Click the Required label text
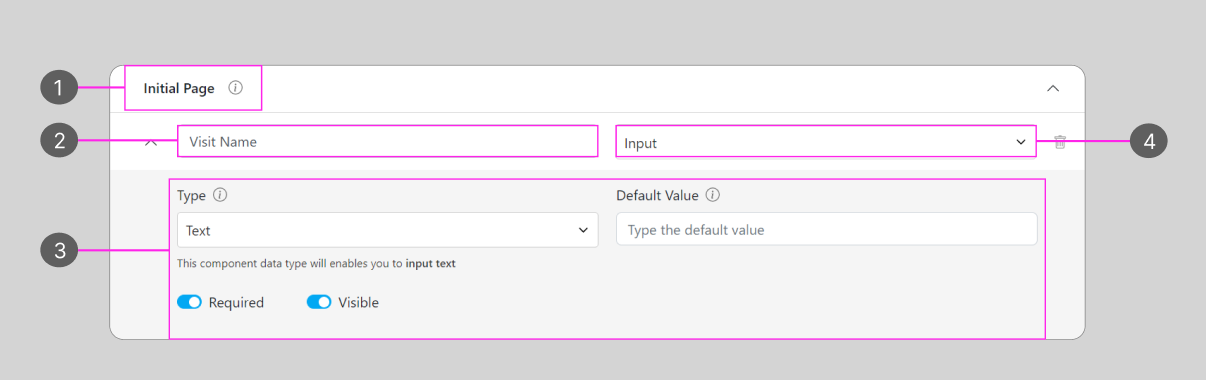This screenshot has width=1206, height=380. click(236, 302)
